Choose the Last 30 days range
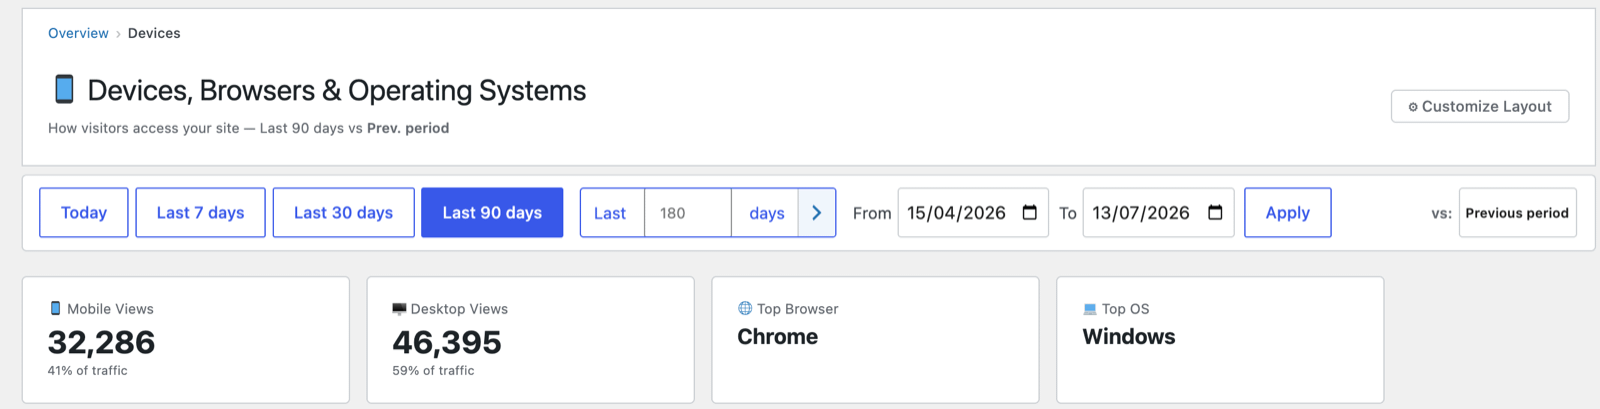 pyautogui.click(x=343, y=212)
